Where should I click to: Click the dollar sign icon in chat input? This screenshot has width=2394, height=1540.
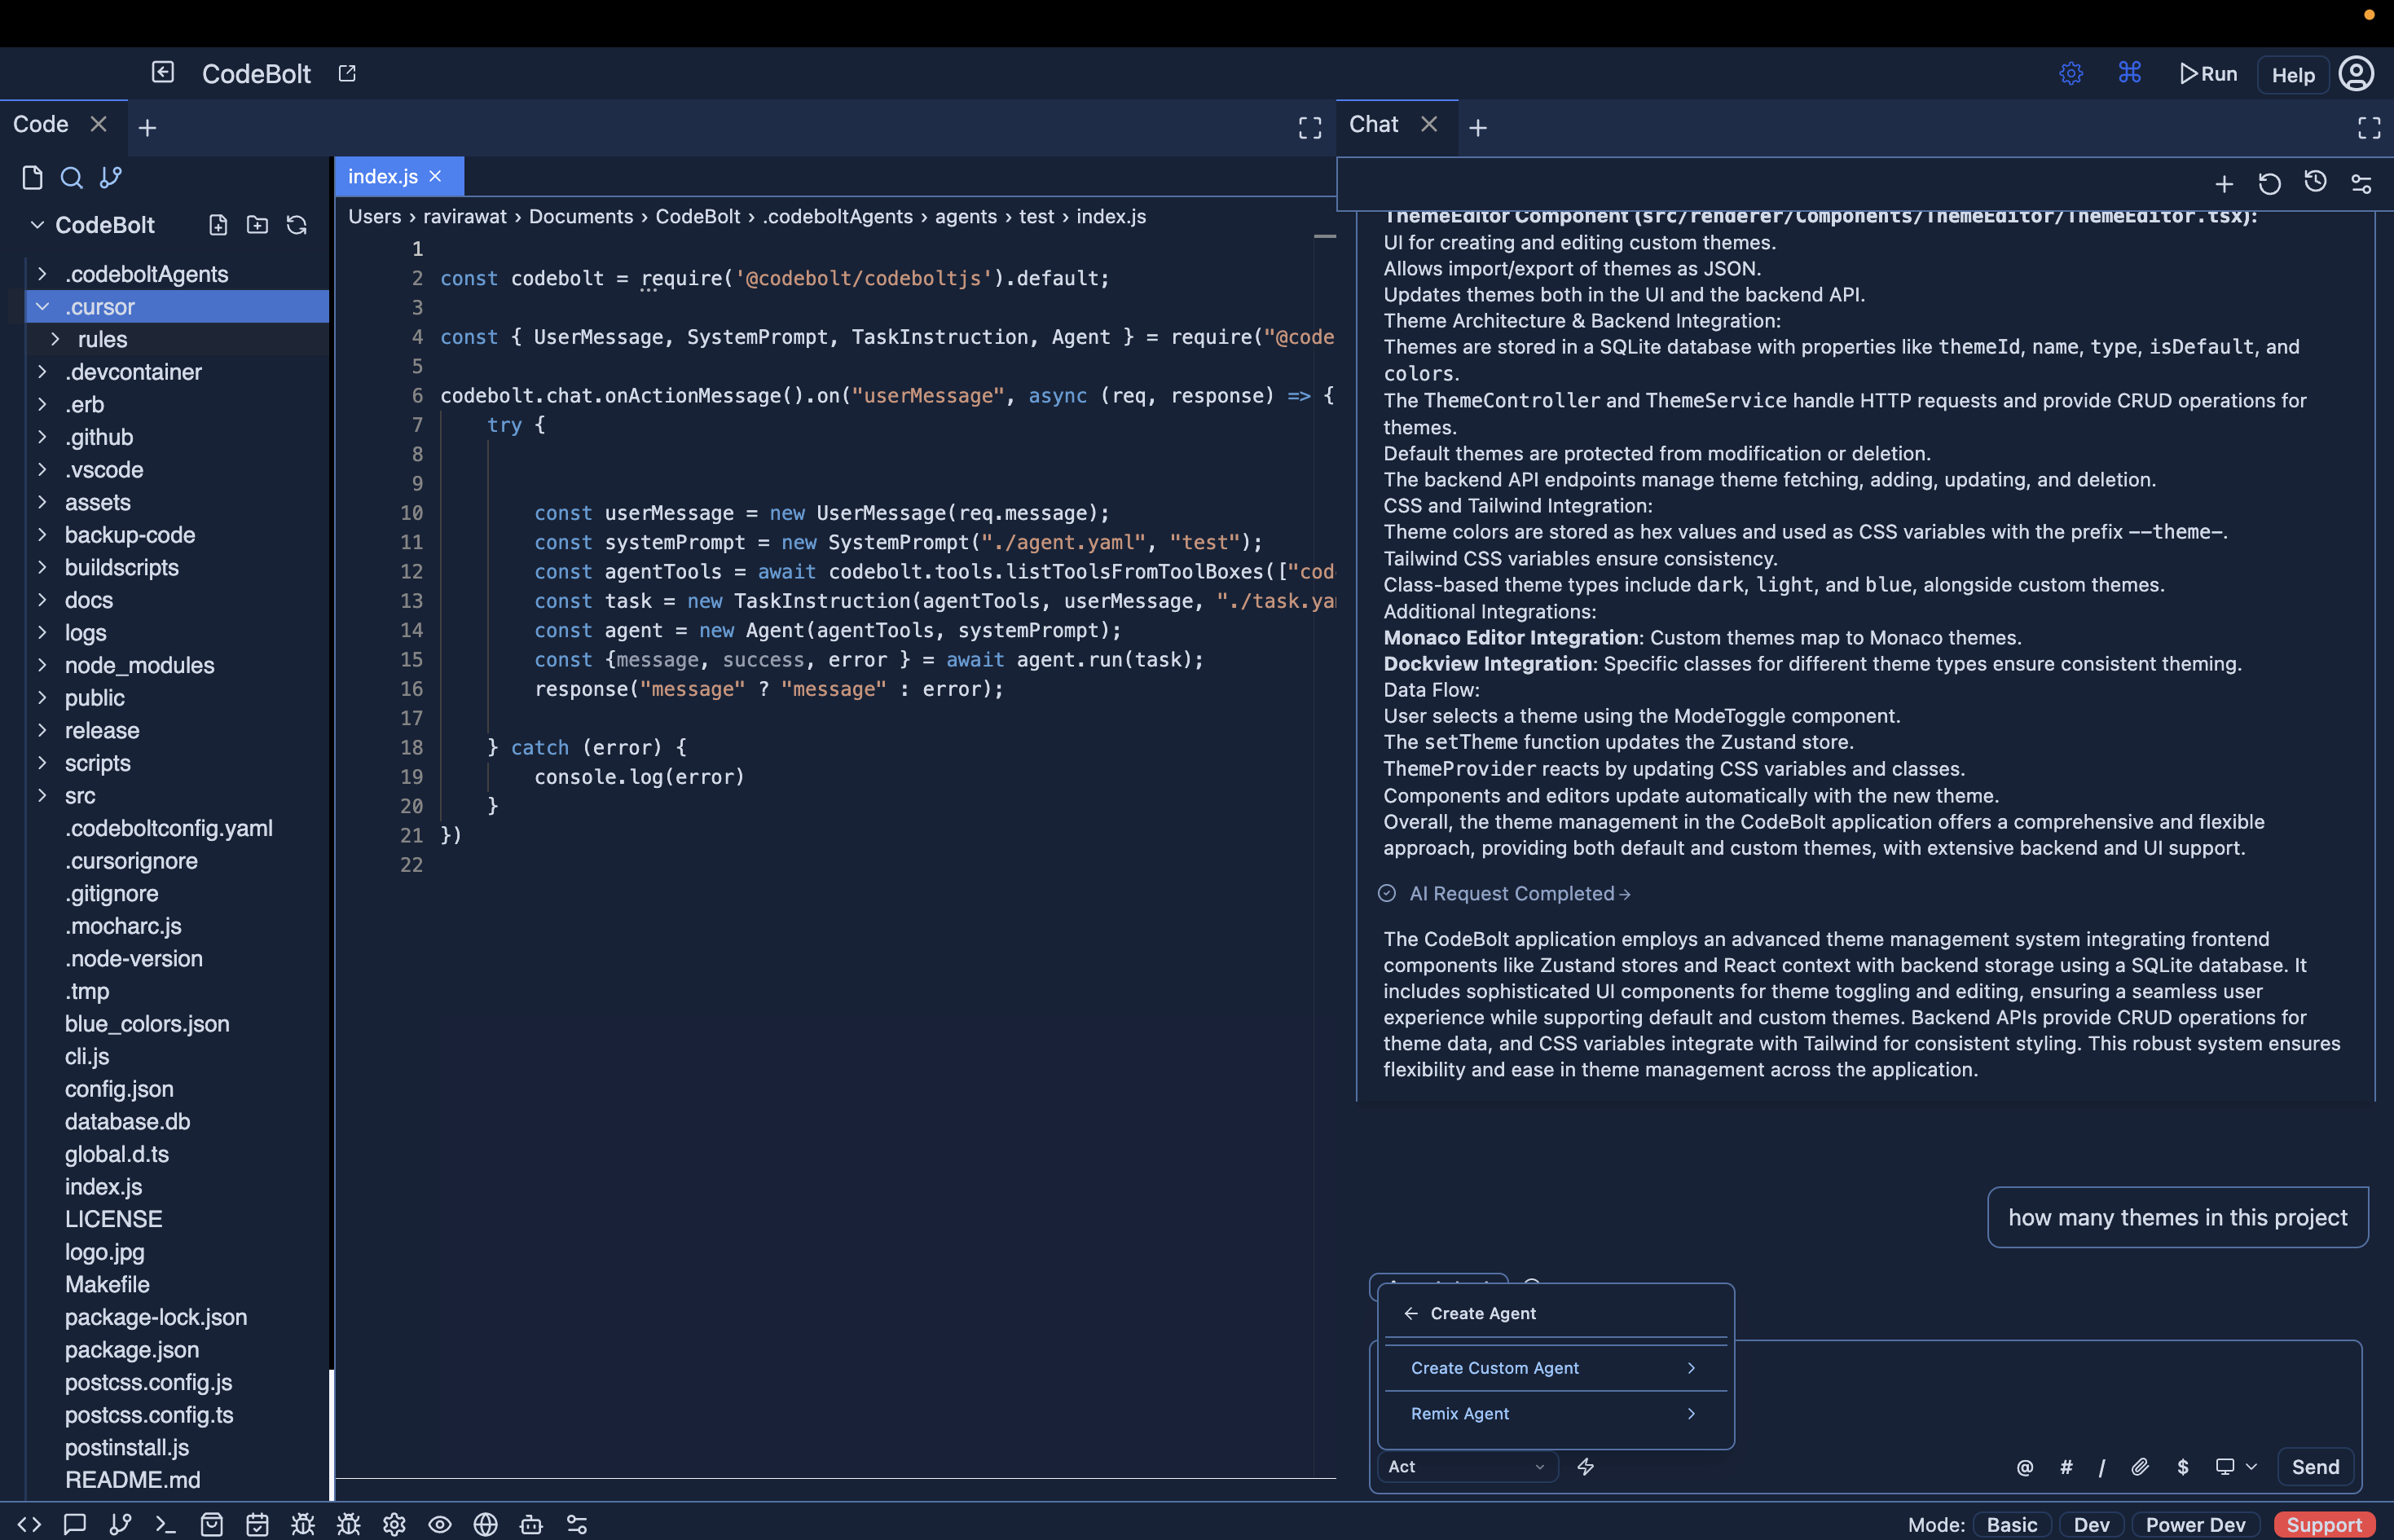click(x=2183, y=1467)
